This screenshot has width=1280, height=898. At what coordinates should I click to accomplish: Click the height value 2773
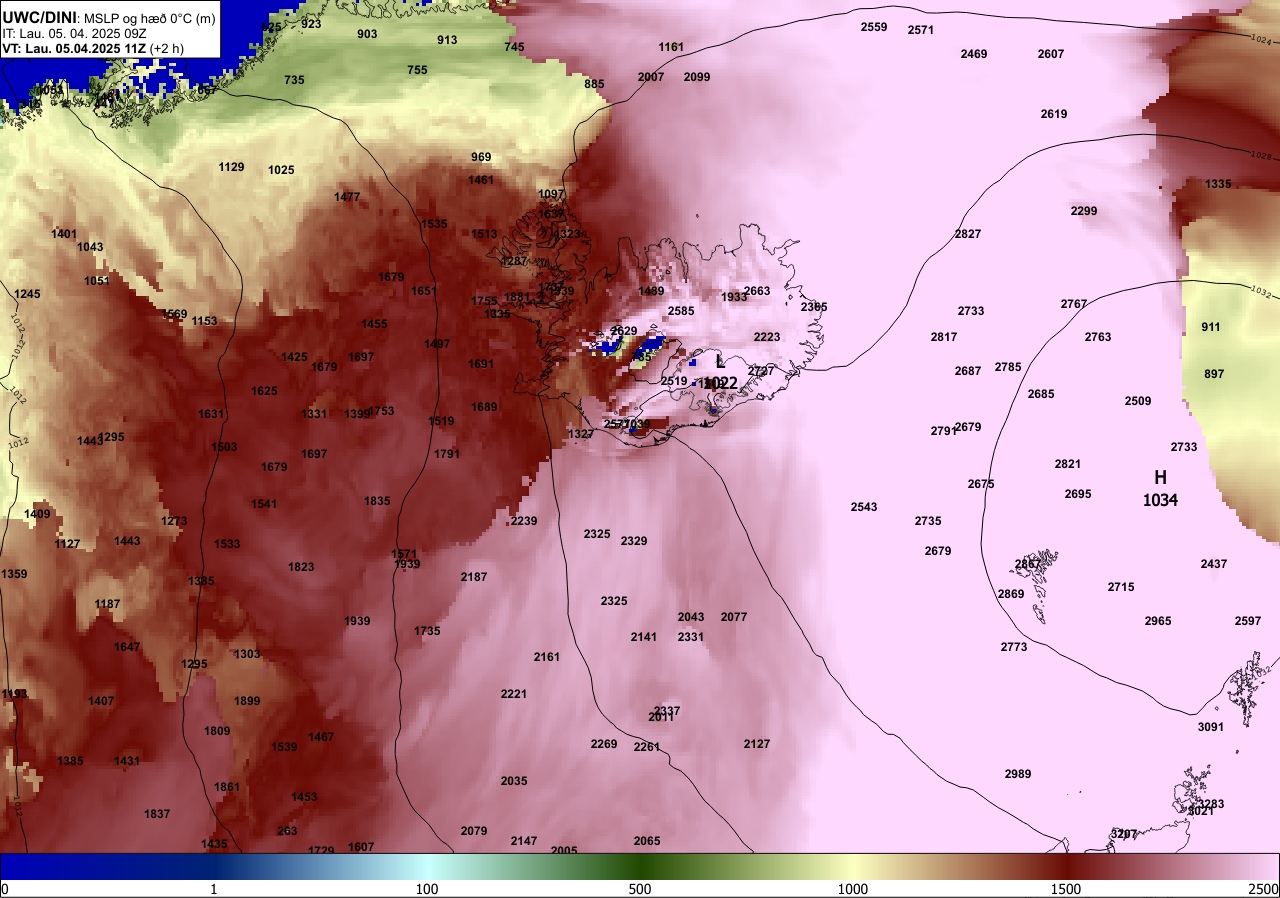click(x=1014, y=647)
